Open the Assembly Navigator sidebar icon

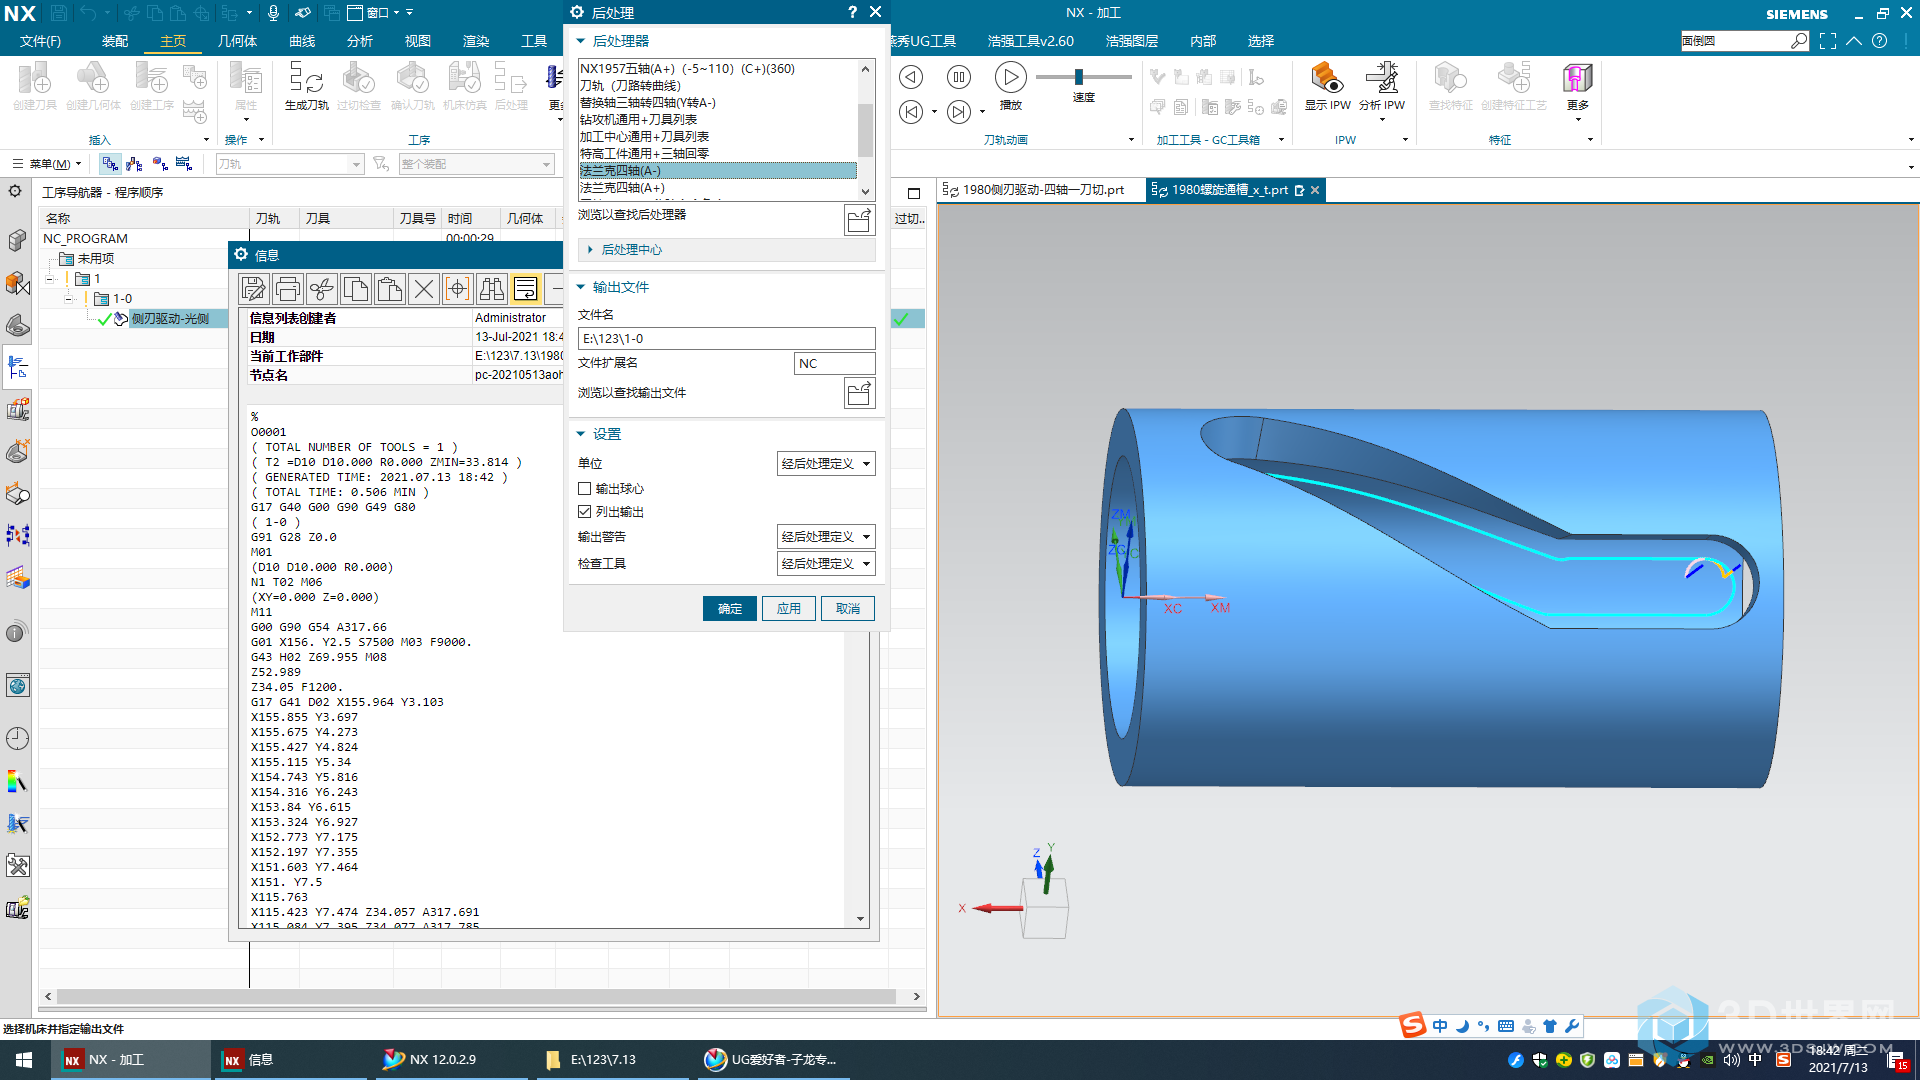(x=17, y=240)
